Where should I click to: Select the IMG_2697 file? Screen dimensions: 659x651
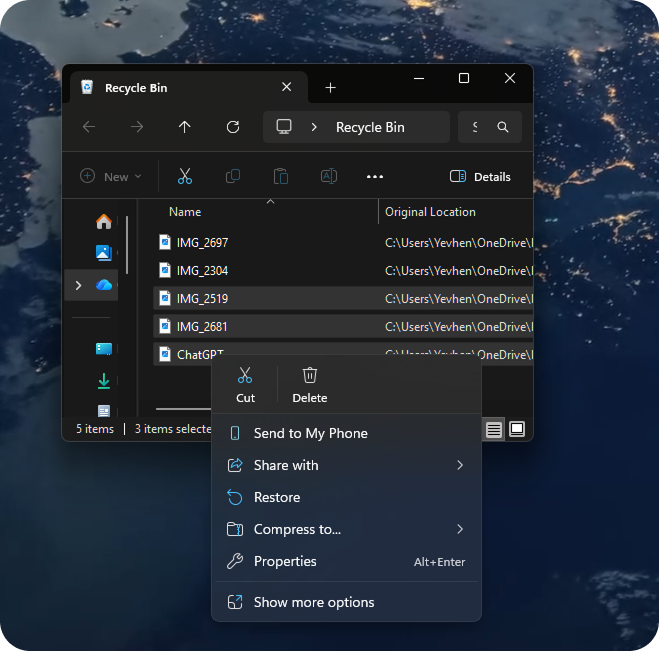point(202,243)
